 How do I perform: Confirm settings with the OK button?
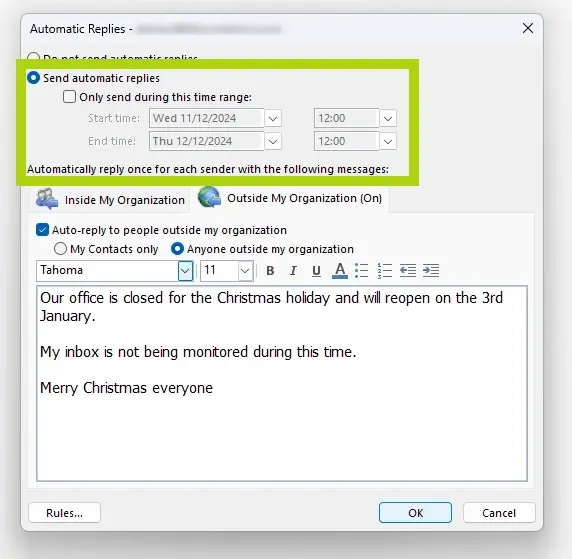(416, 513)
